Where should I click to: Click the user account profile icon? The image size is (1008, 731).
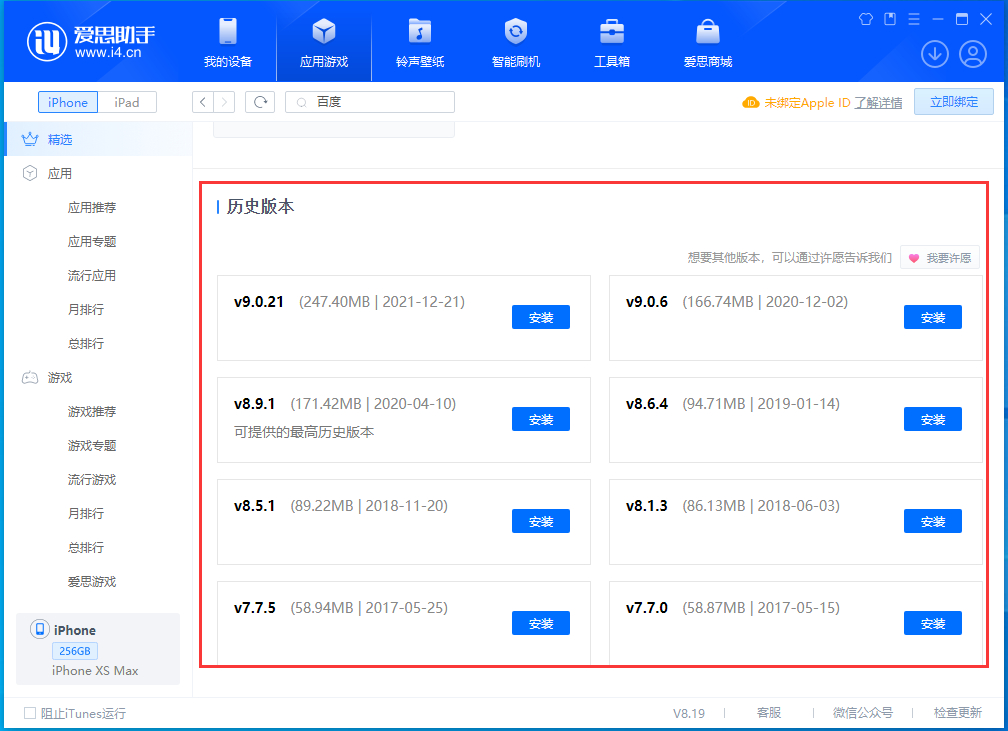973,54
